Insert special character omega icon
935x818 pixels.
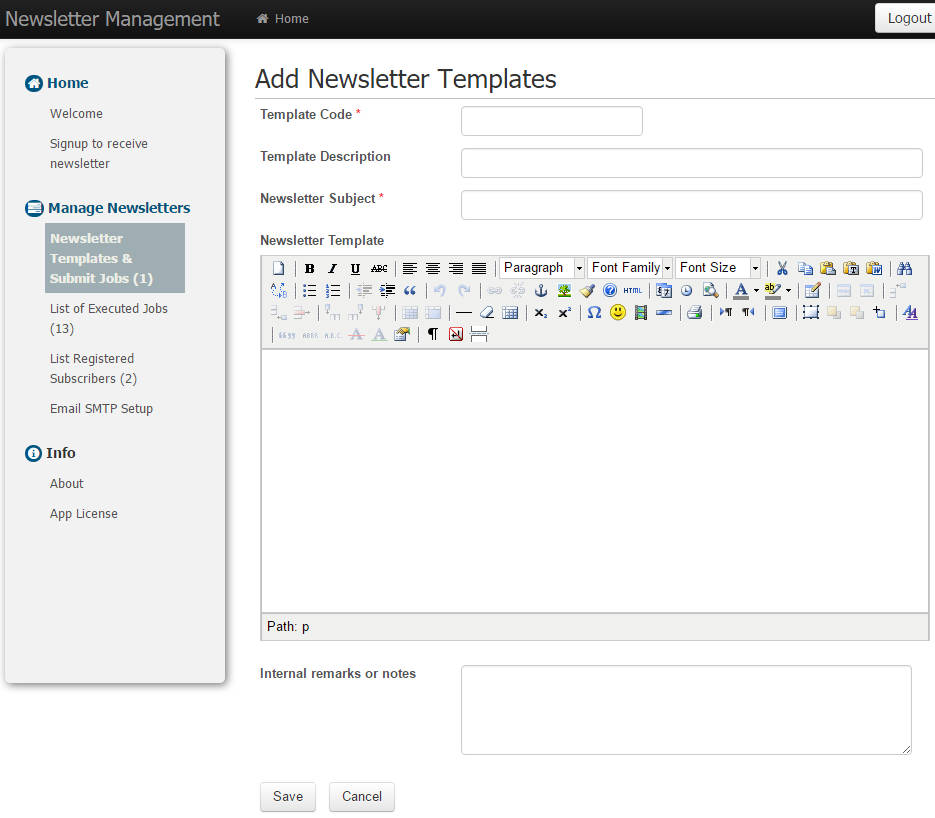point(595,312)
